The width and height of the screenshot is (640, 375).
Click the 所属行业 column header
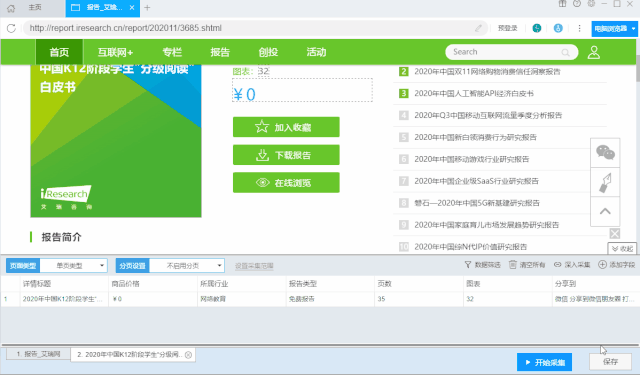click(242, 284)
